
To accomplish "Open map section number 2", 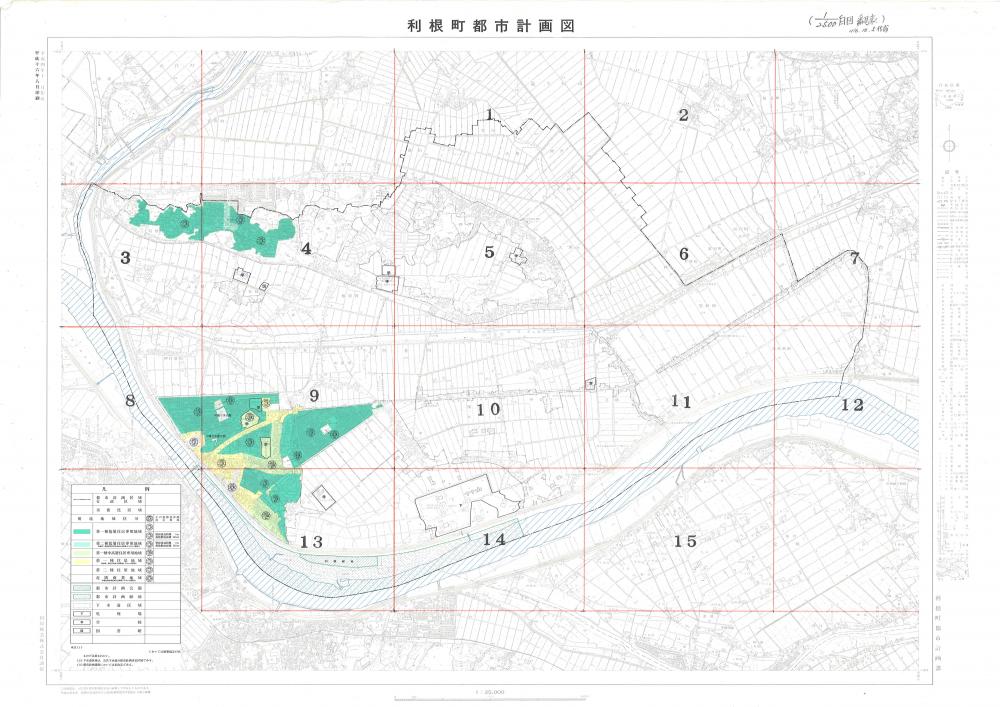I will point(684,115).
